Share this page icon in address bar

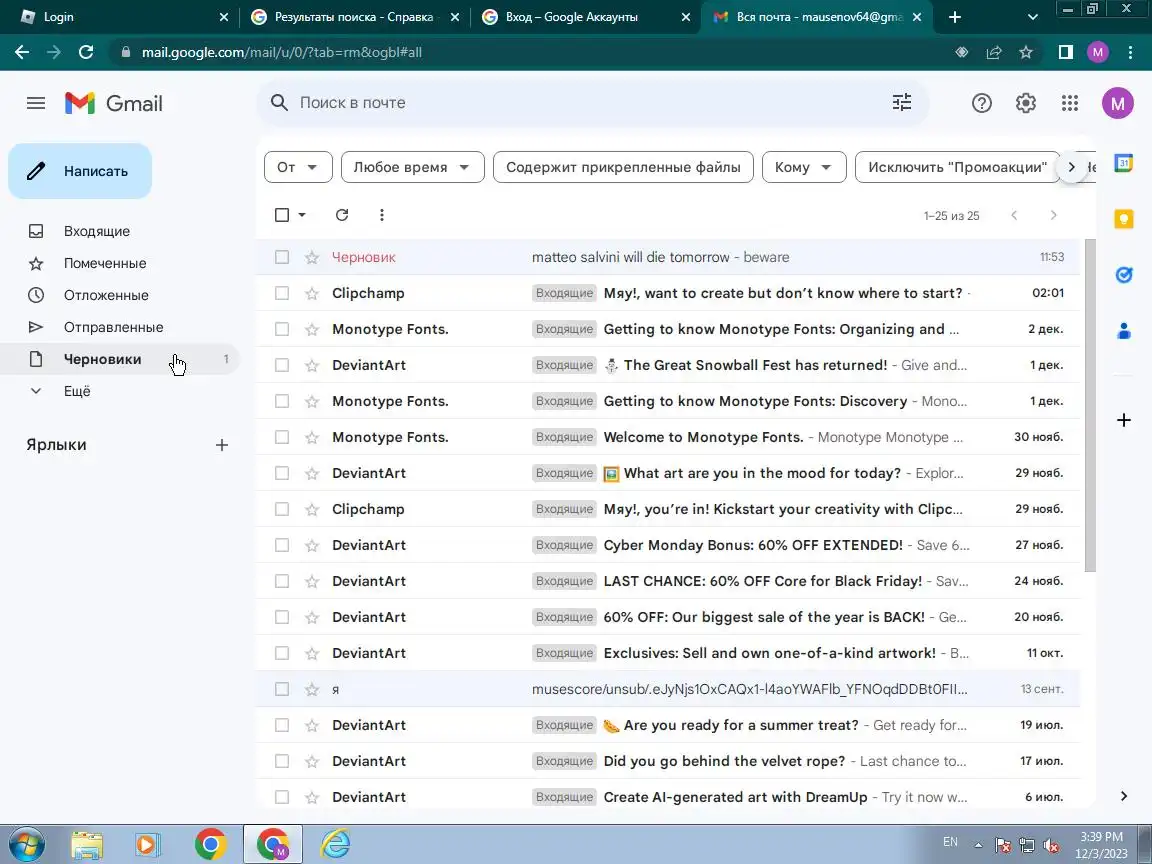coord(993,52)
